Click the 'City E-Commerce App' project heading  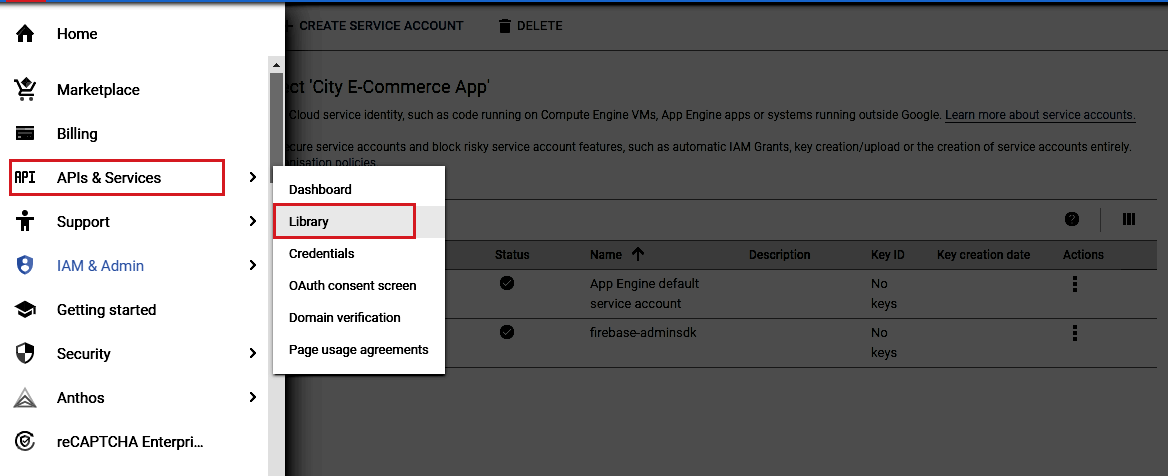[x=399, y=86]
